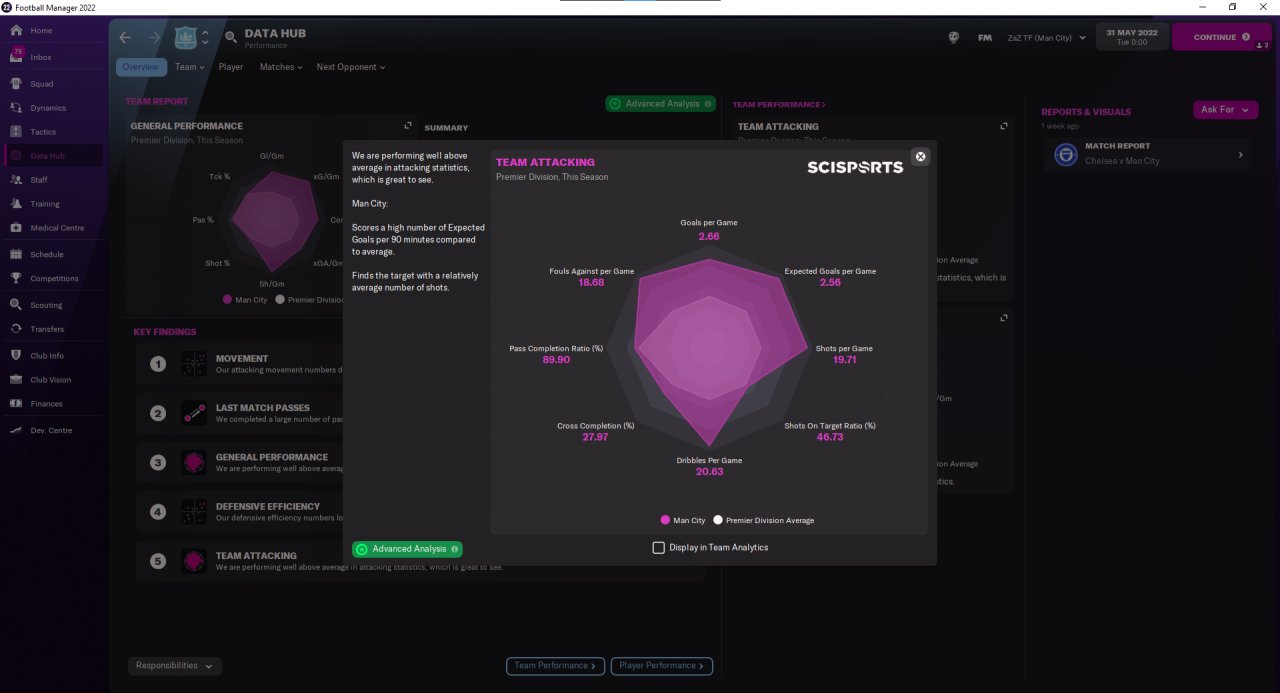1280x693 pixels.
Task: Open club switcher up-down arrows
Action: point(205,38)
